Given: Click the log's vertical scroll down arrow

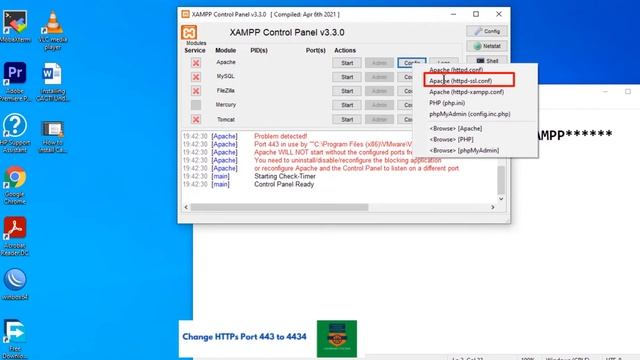Looking at the screenshot, I should (501, 199).
